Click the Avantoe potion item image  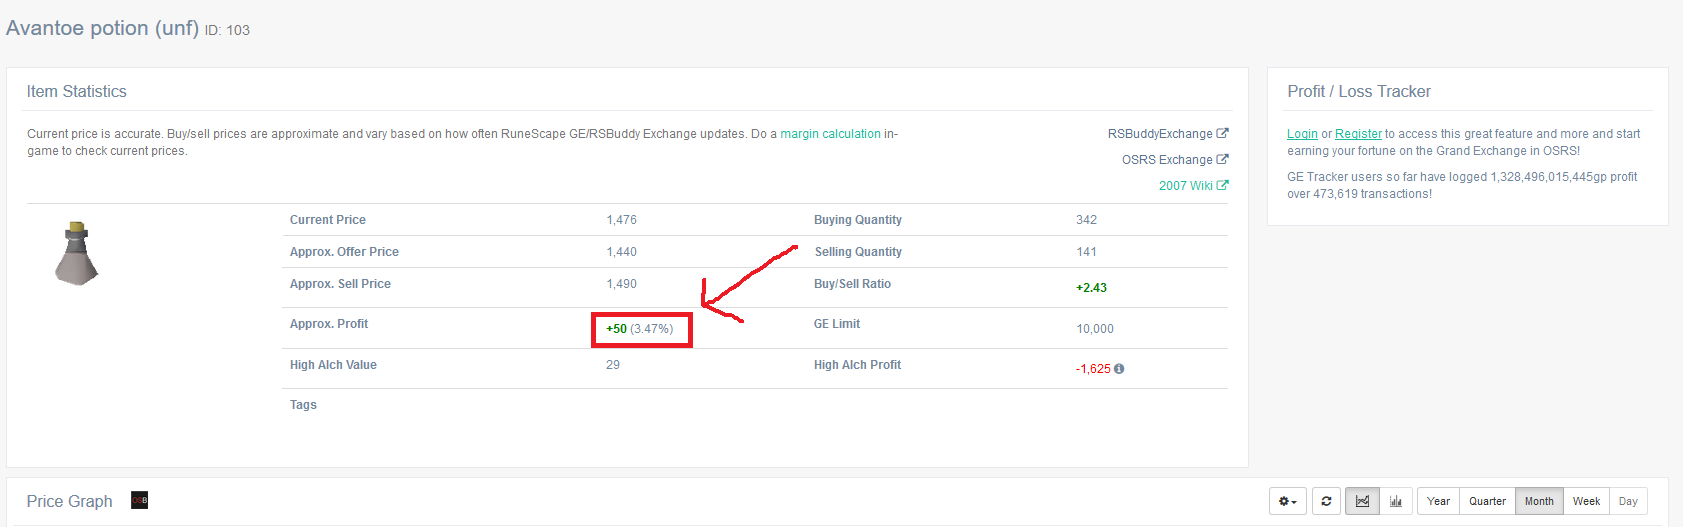(76, 253)
